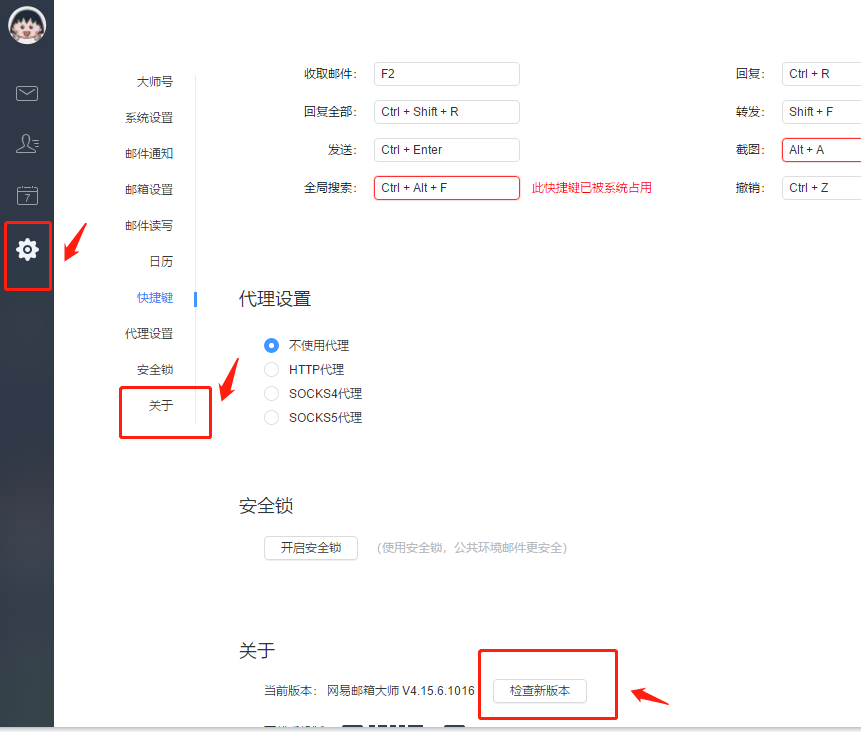Open settings via the gear icon

click(x=27, y=249)
